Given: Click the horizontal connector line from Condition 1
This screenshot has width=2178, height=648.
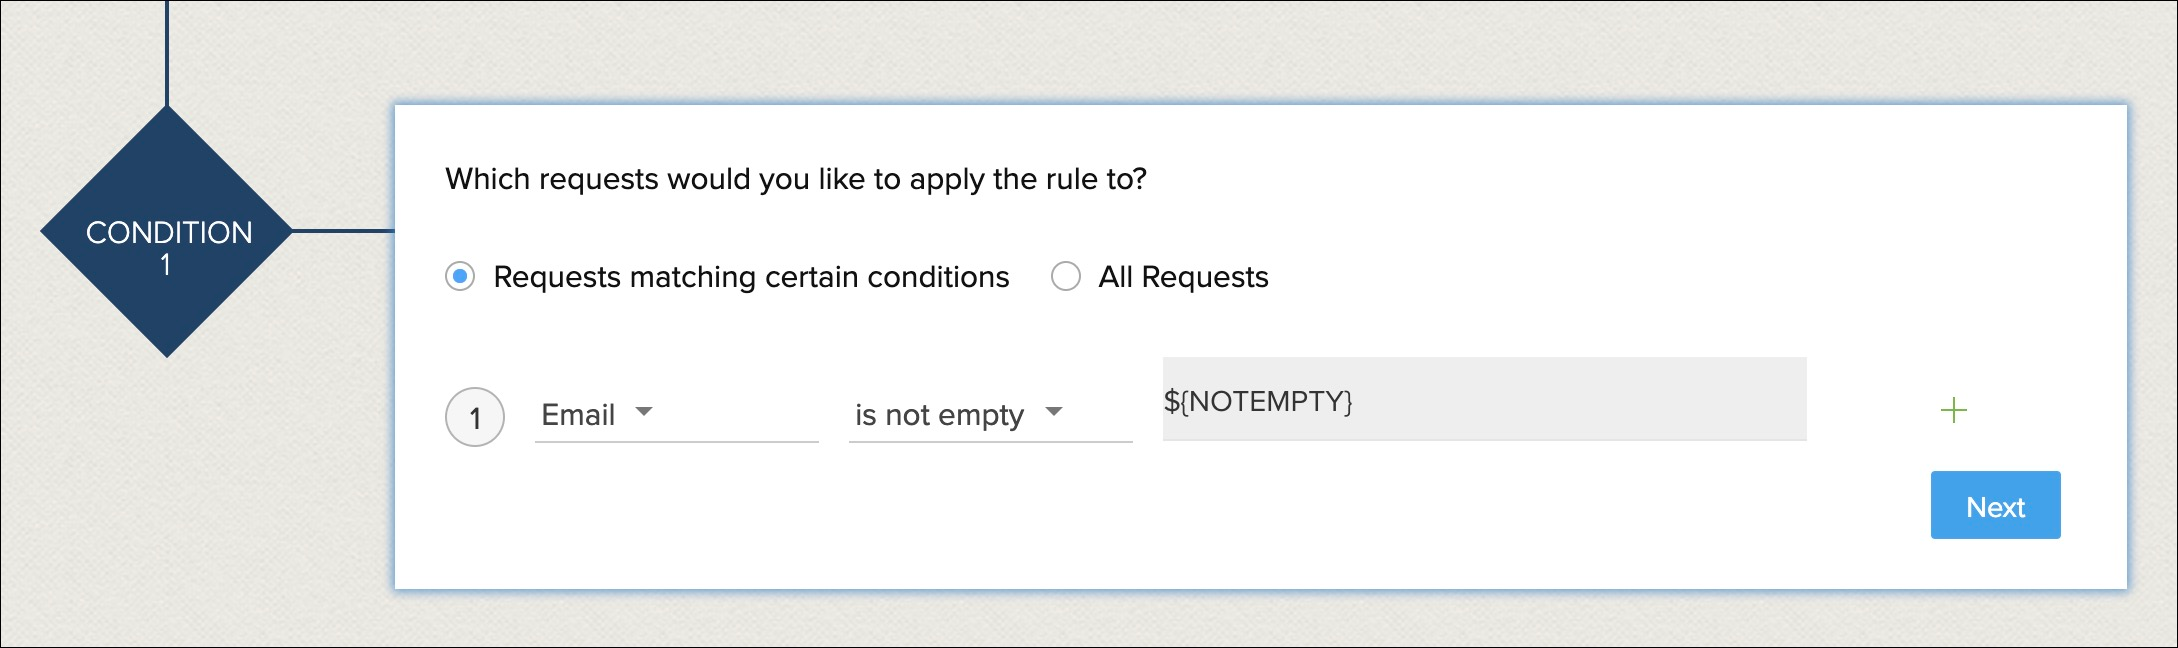Looking at the screenshot, I should pos(343,231).
